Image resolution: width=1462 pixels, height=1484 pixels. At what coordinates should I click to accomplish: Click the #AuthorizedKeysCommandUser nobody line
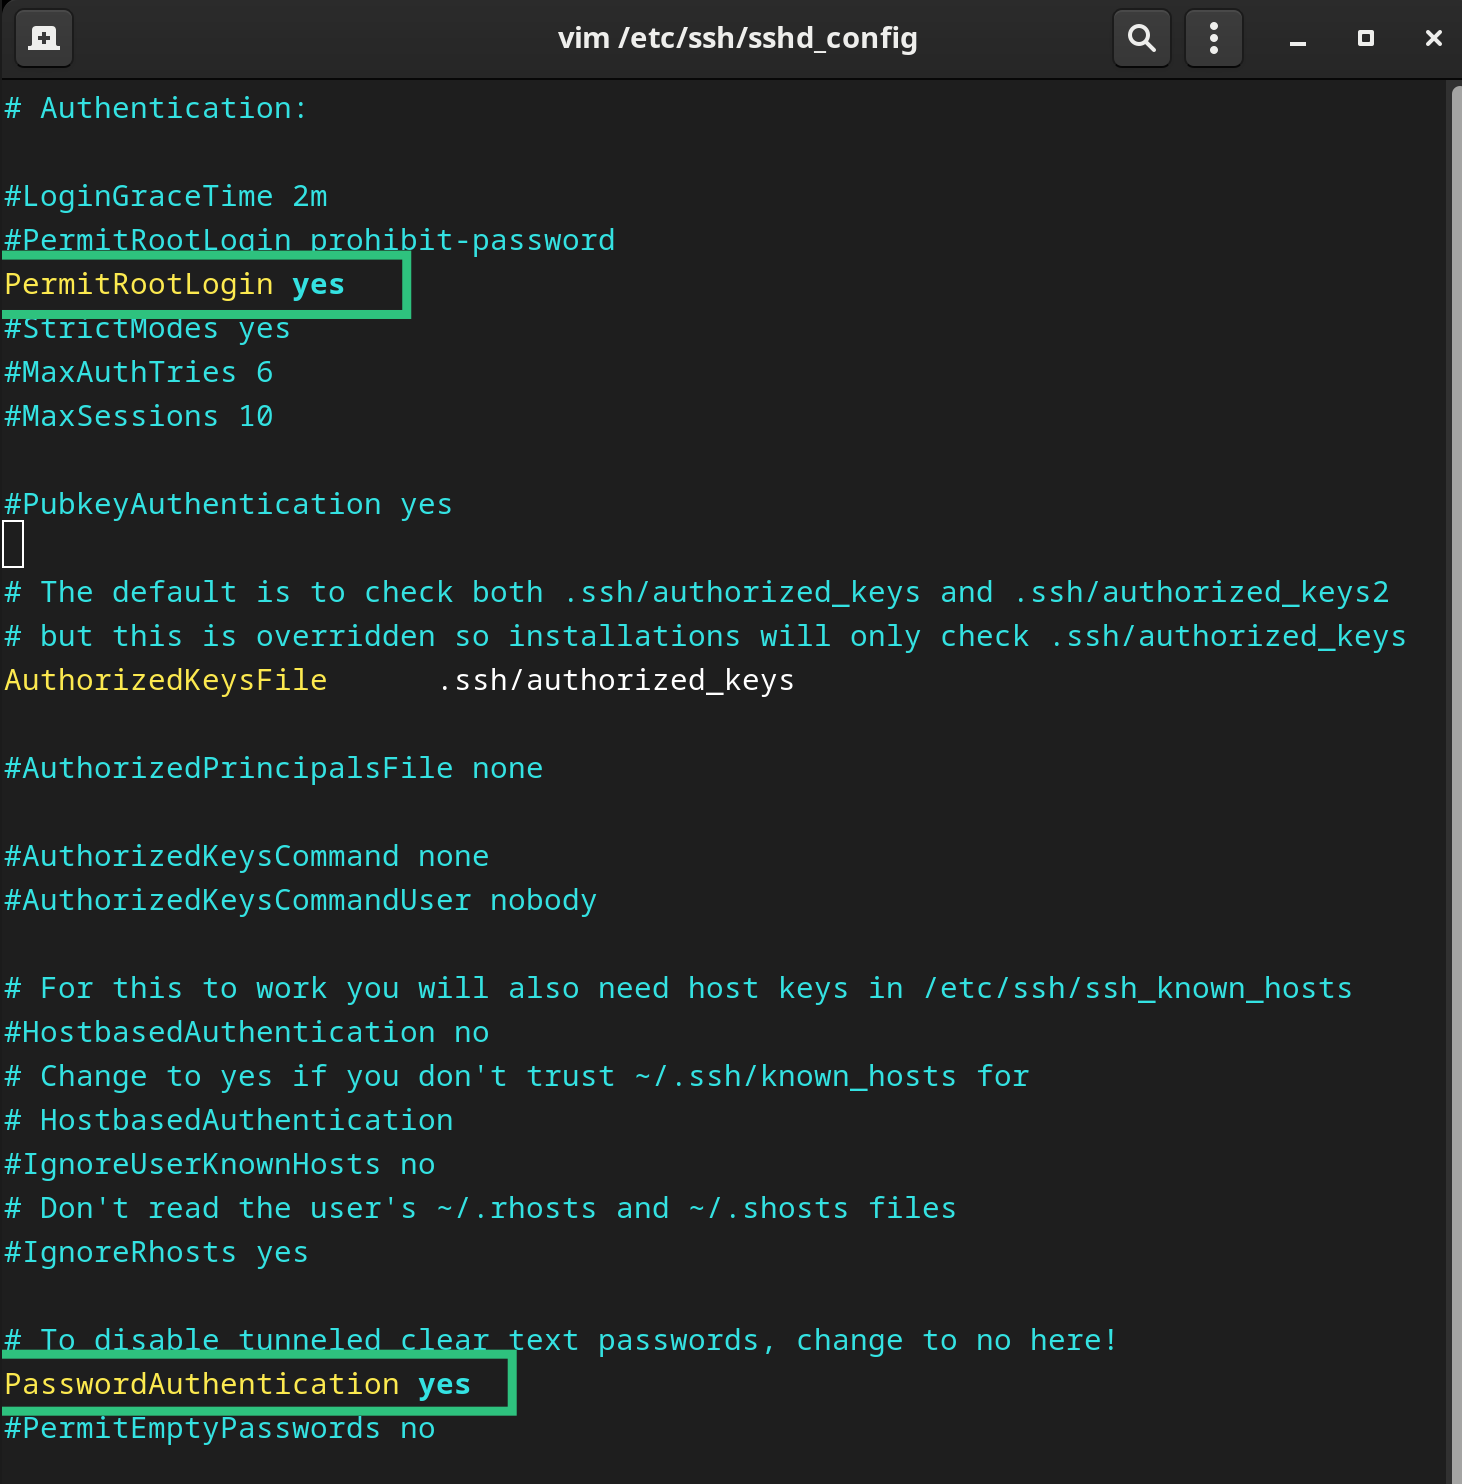(x=300, y=899)
